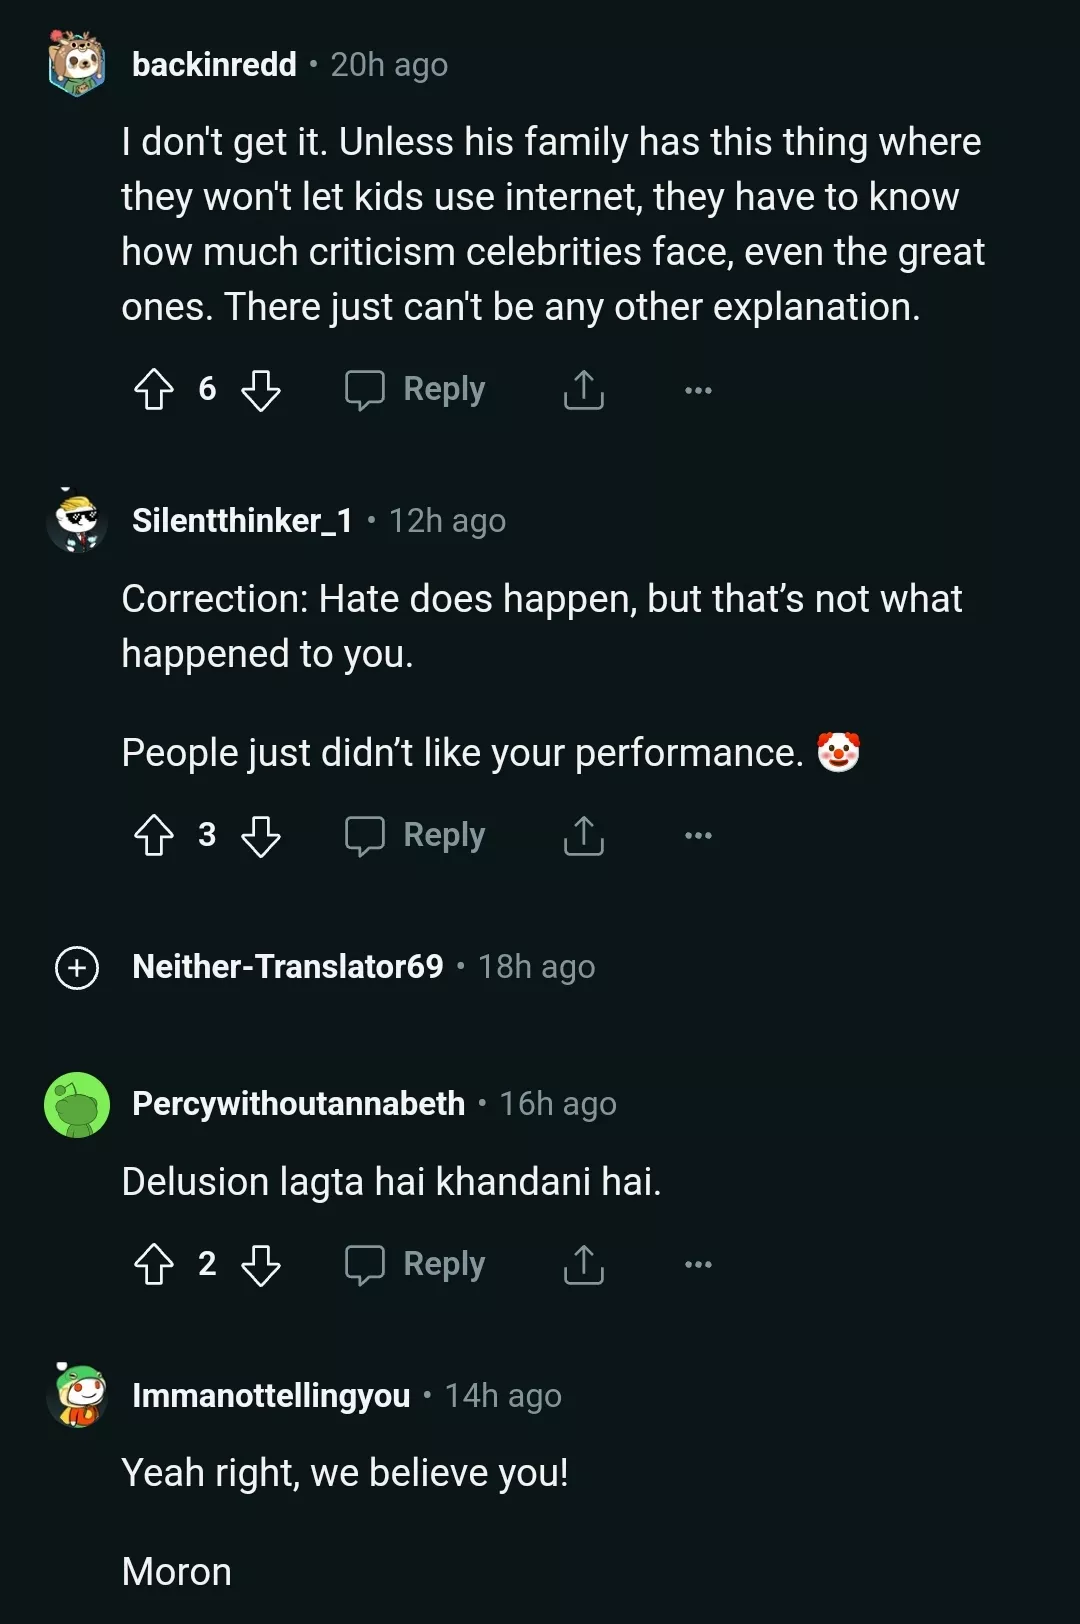
Task: Upvote backinredd's comment
Action: [154, 389]
